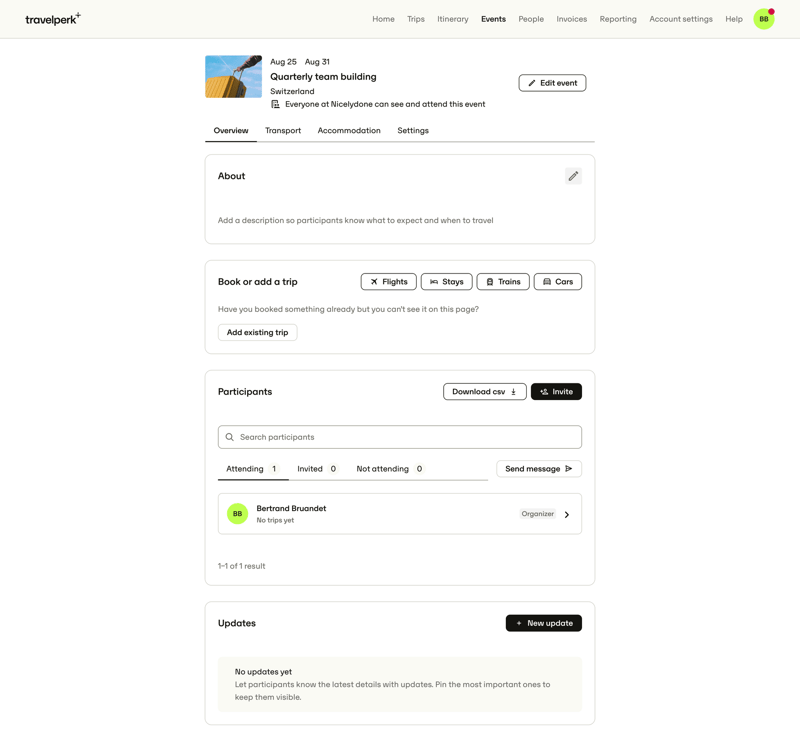
Task: Expand Bertrand Bruandet's participant row
Action: pos(567,513)
